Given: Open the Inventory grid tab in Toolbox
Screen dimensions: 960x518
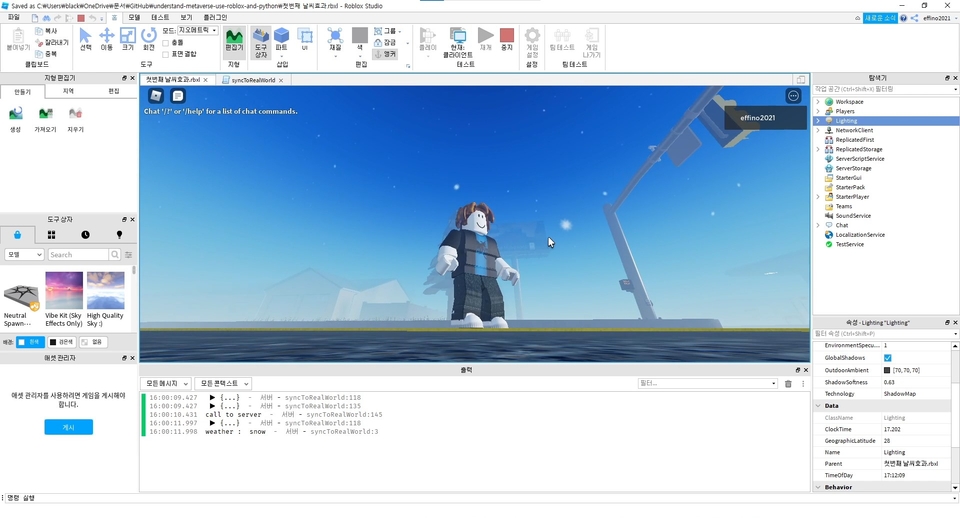Looking at the screenshot, I should pos(51,235).
